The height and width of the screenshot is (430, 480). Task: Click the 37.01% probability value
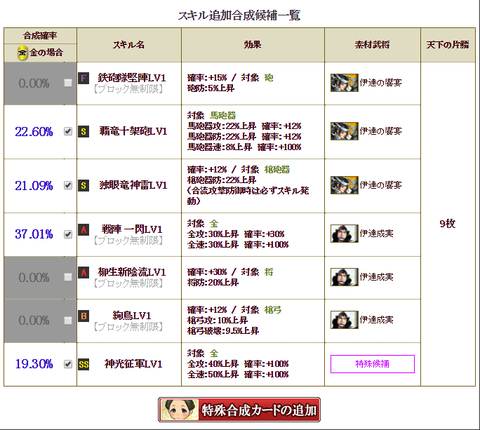click(34, 234)
